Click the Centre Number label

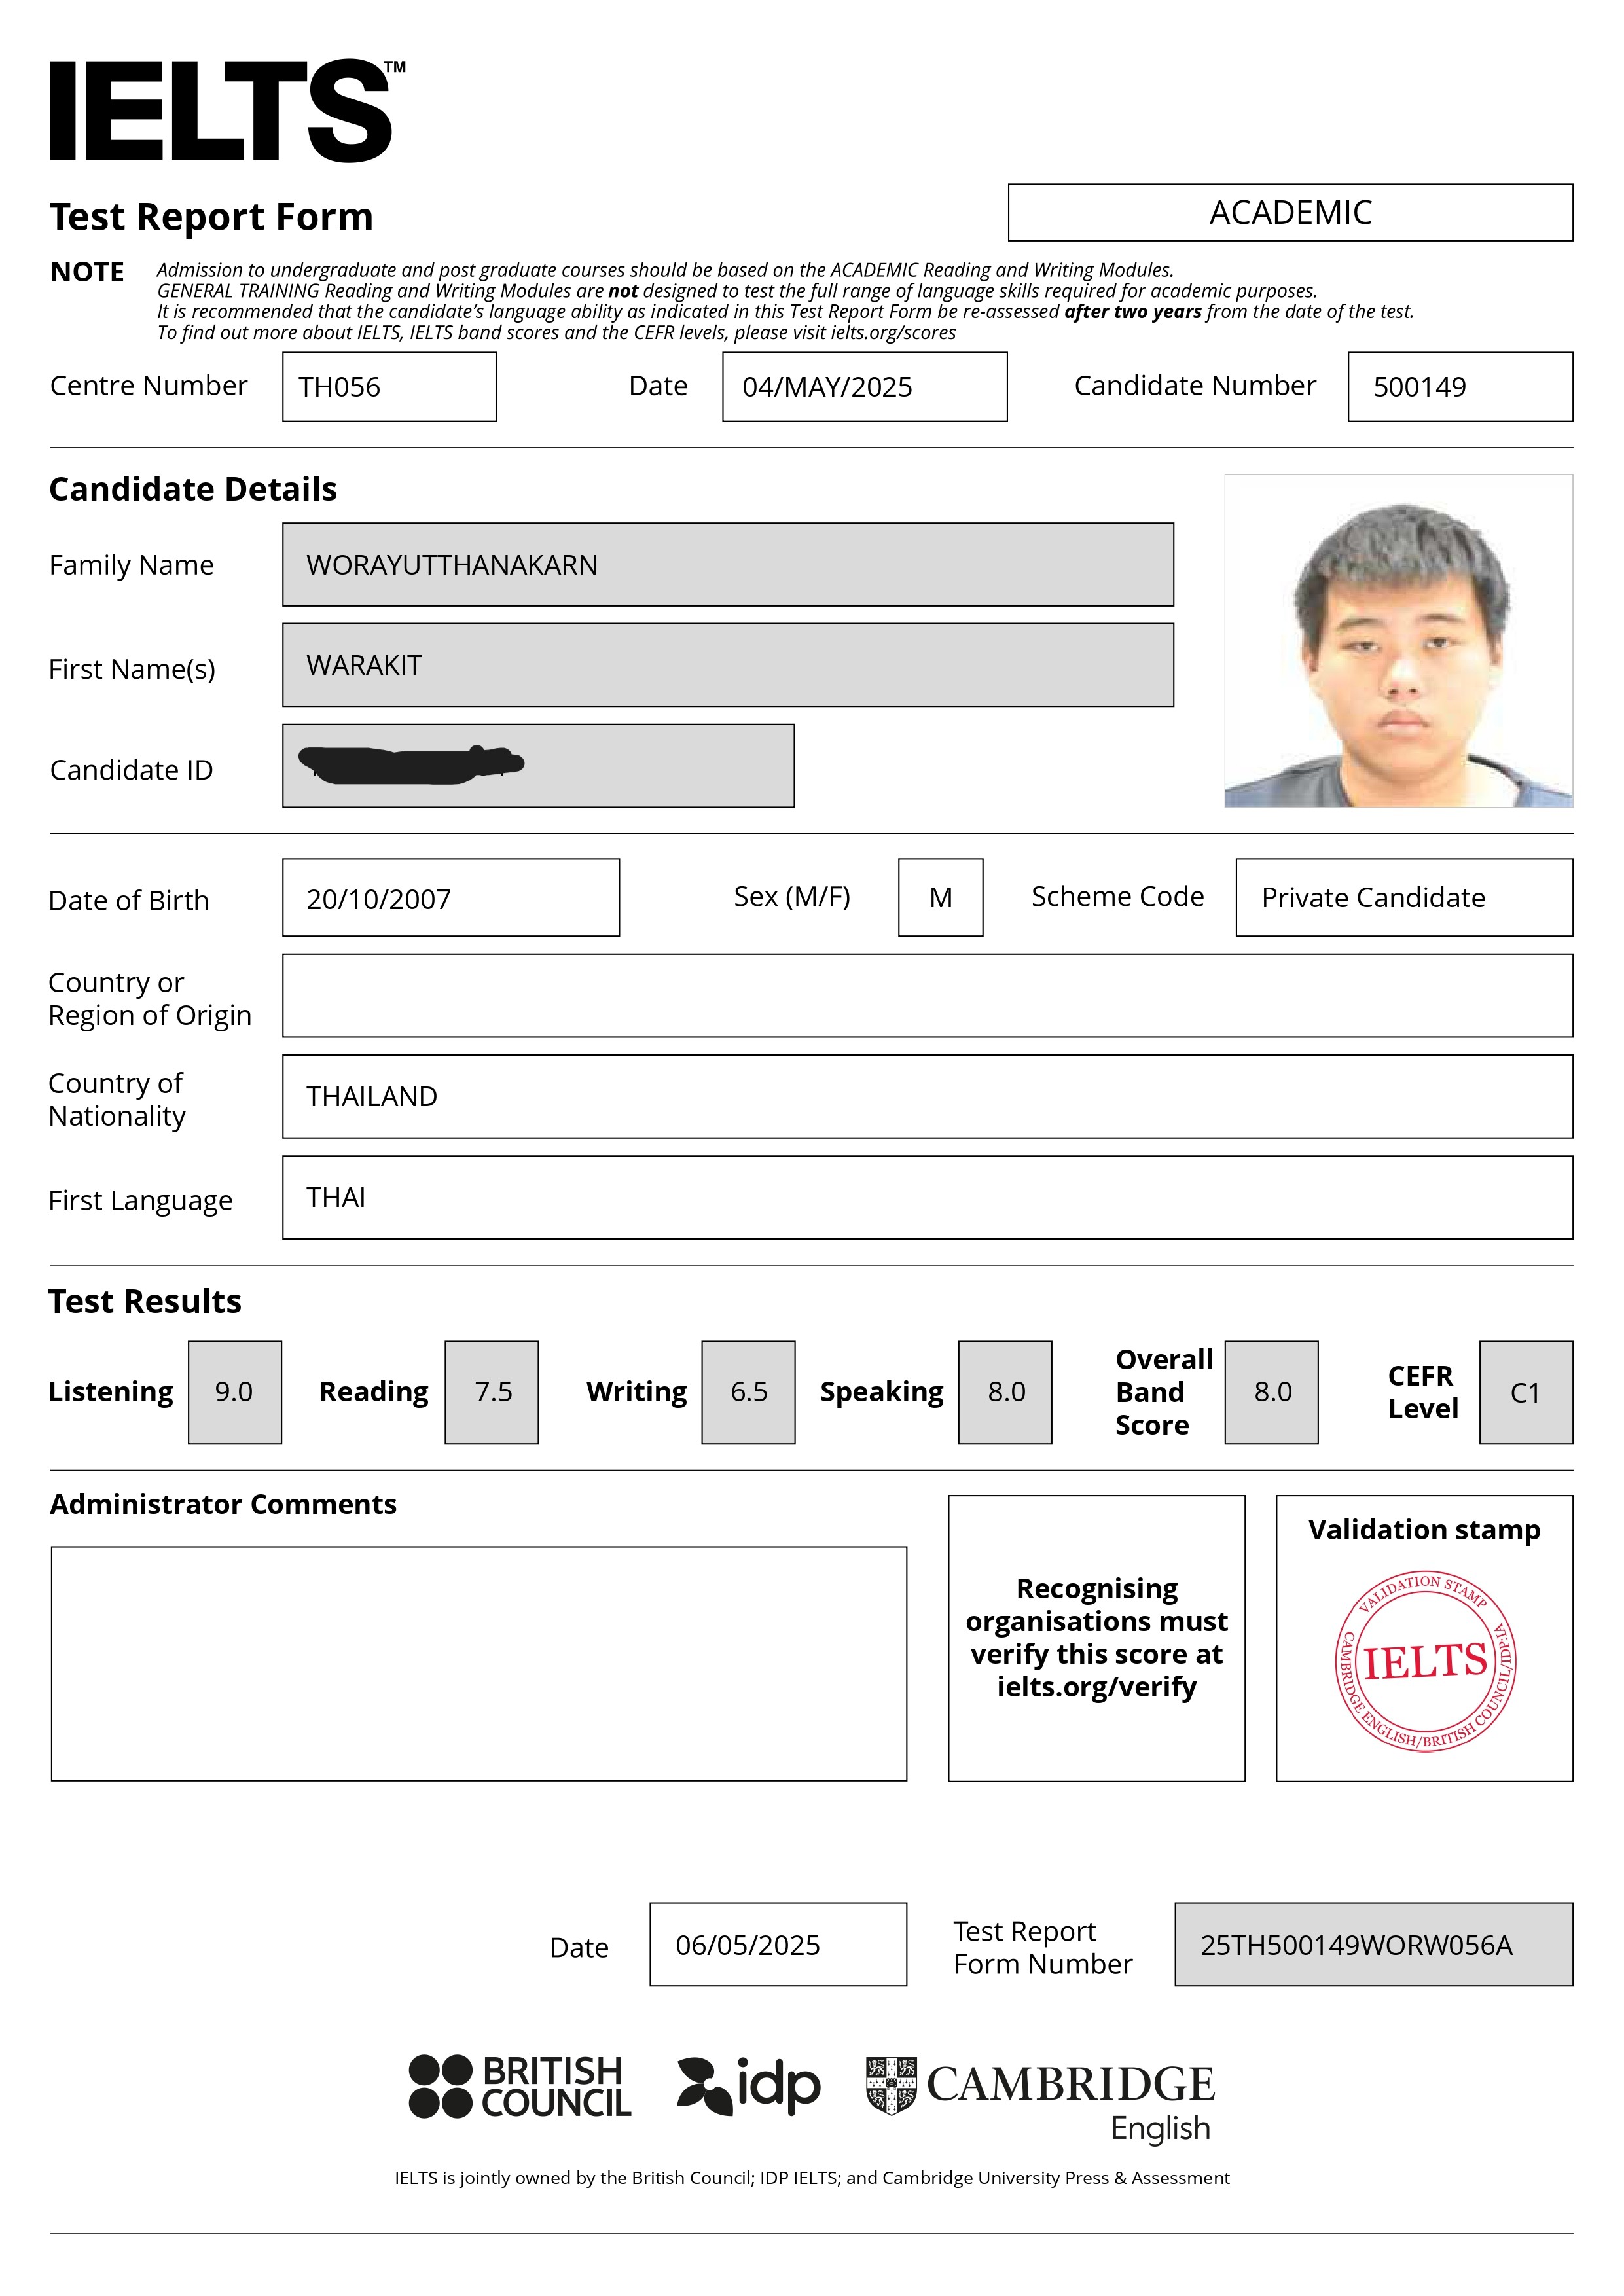tap(148, 386)
